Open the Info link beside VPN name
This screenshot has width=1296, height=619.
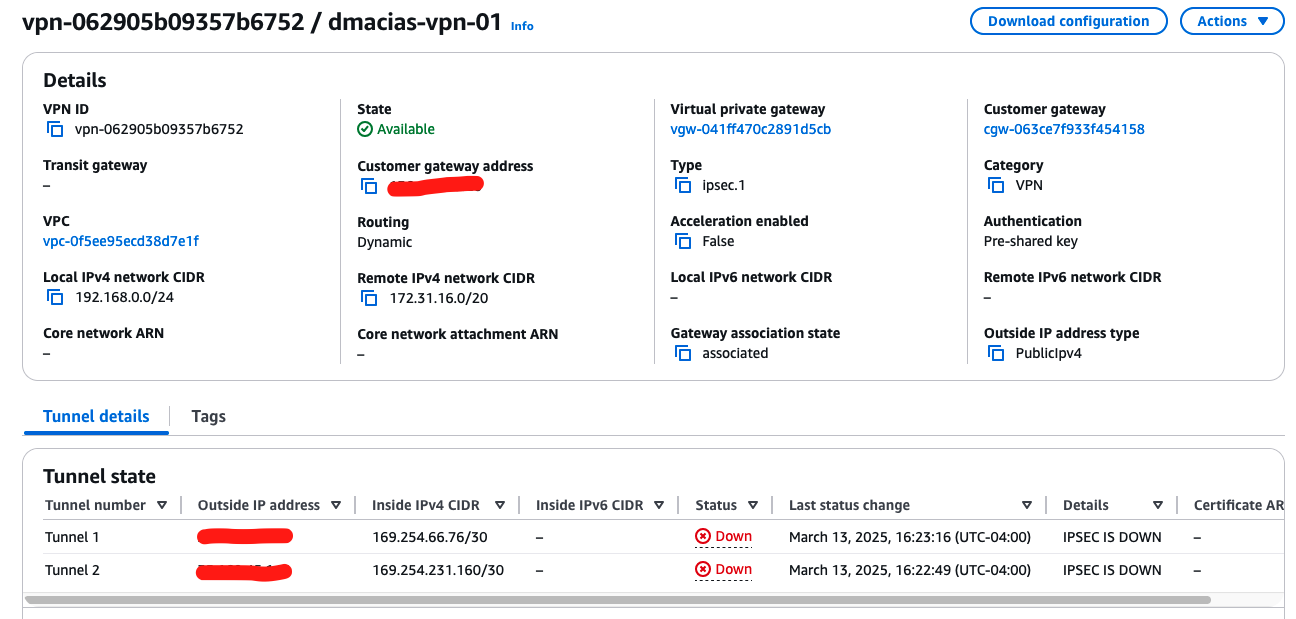coord(522,26)
